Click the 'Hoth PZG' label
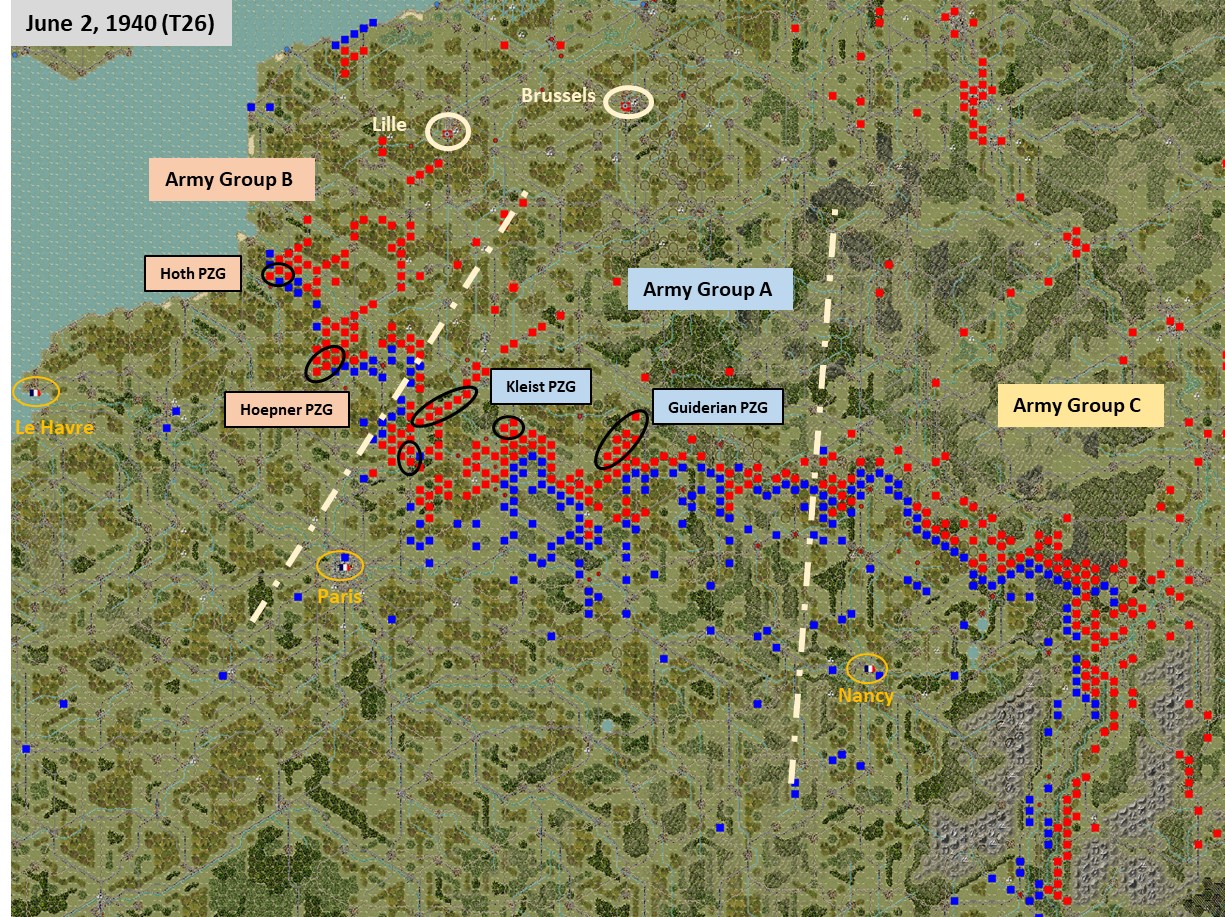Viewport: 1225px width, 917px height. pyautogui.click(x=193, y=273)
